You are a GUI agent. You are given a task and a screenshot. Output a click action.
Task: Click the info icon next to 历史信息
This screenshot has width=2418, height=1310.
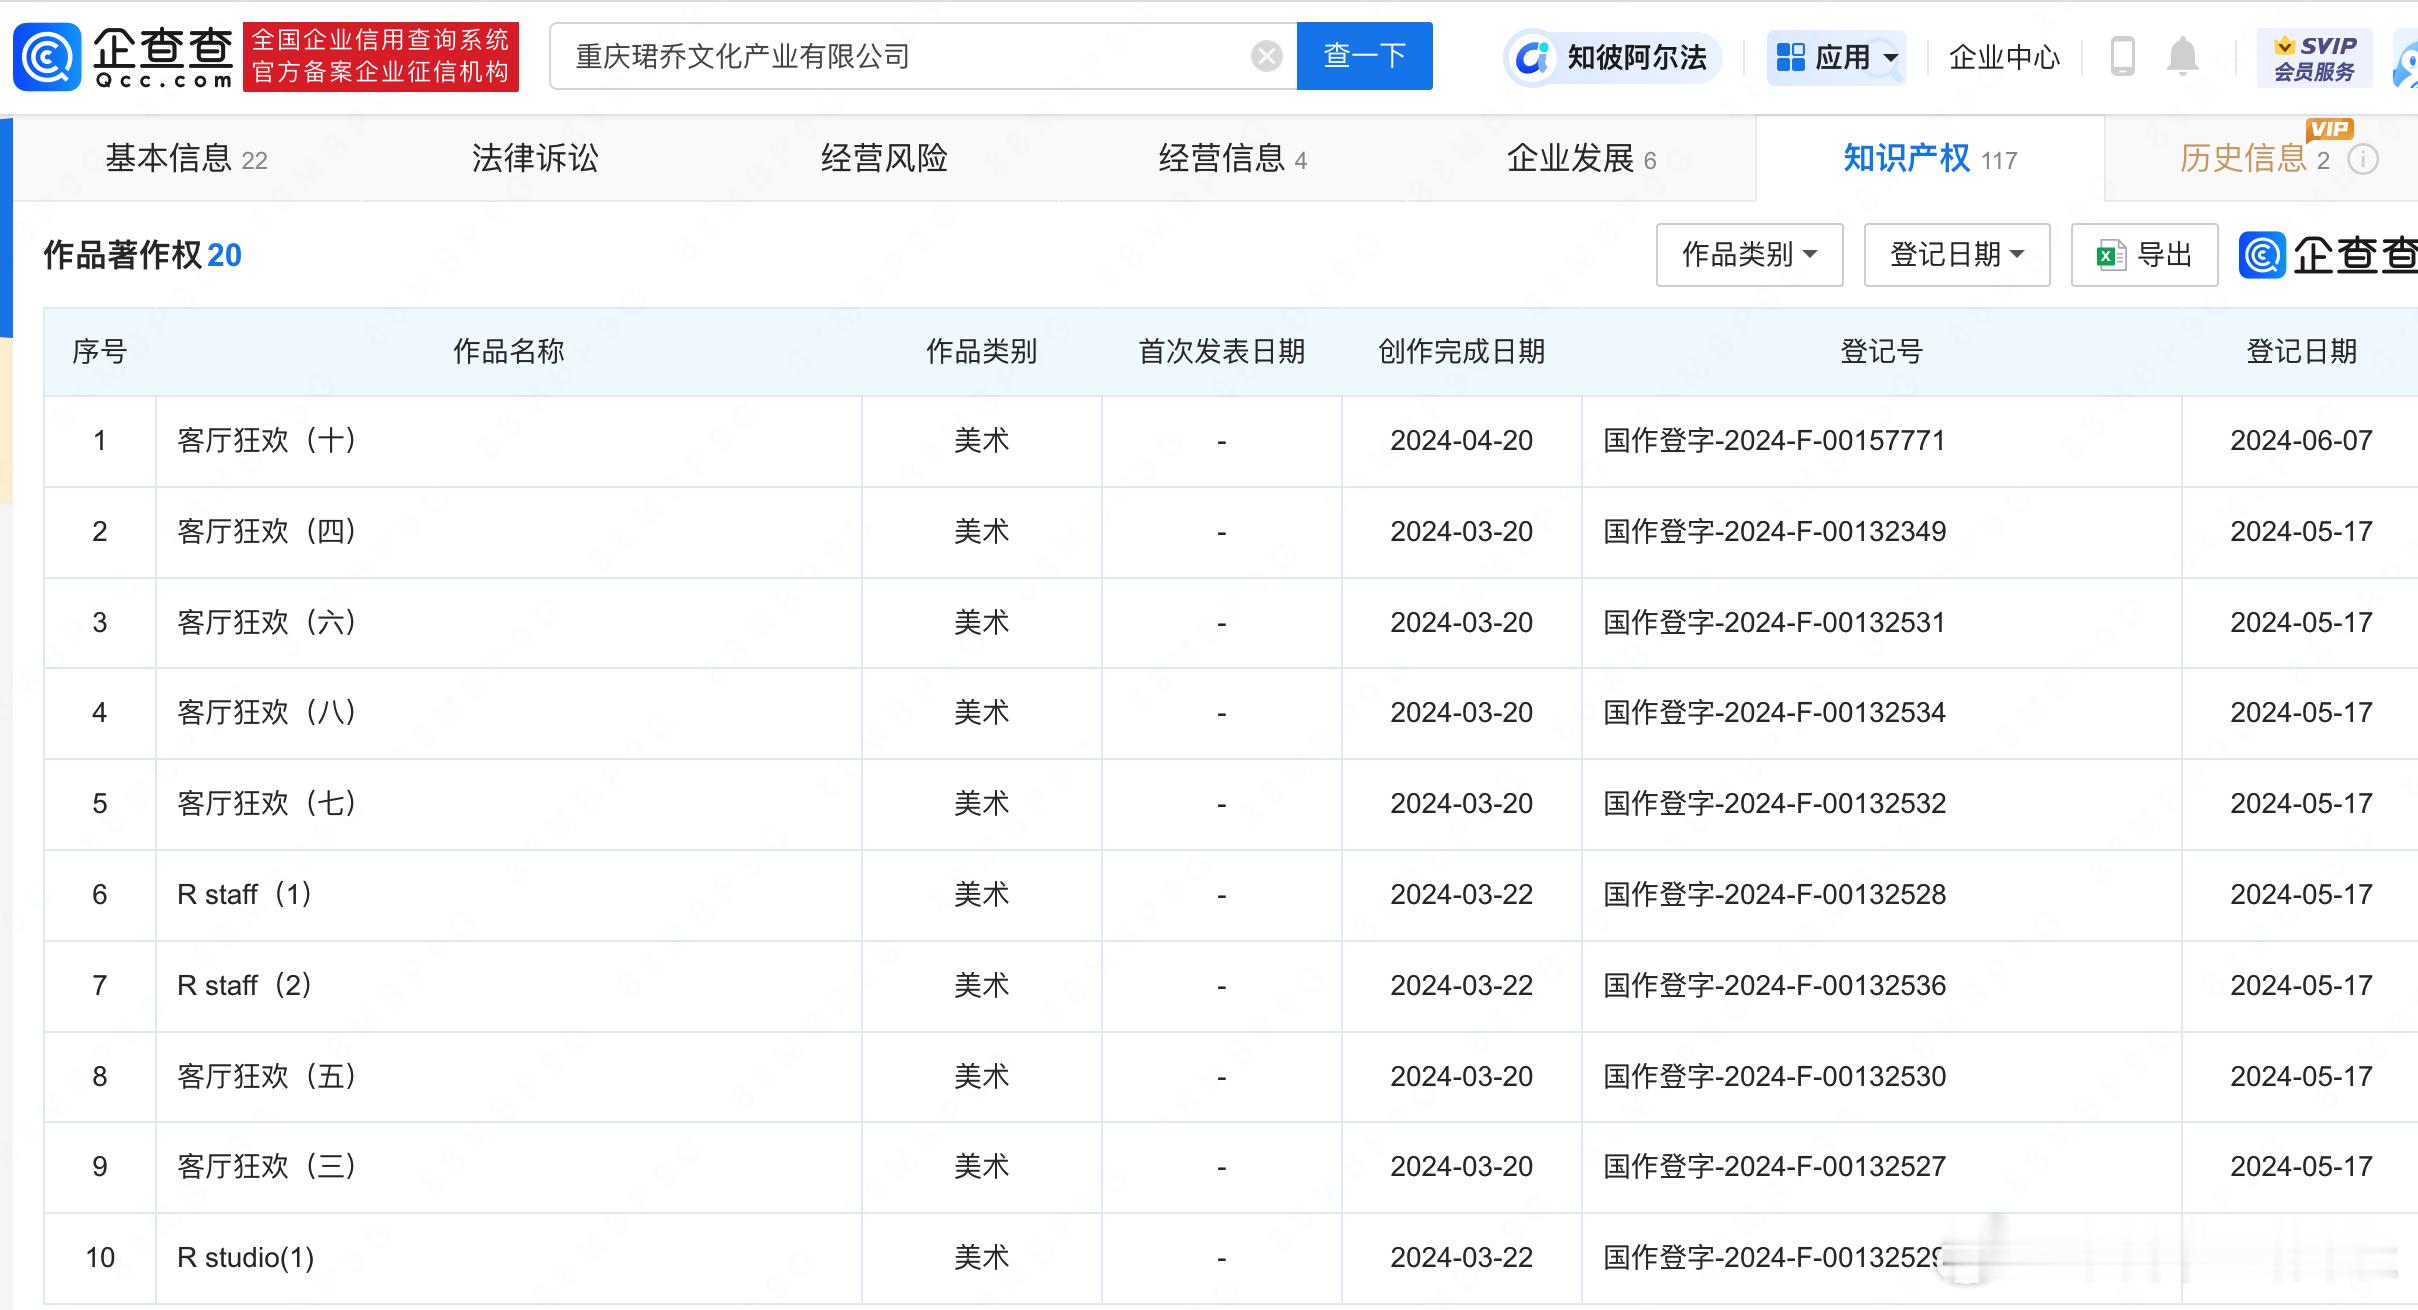(2363, 159)
